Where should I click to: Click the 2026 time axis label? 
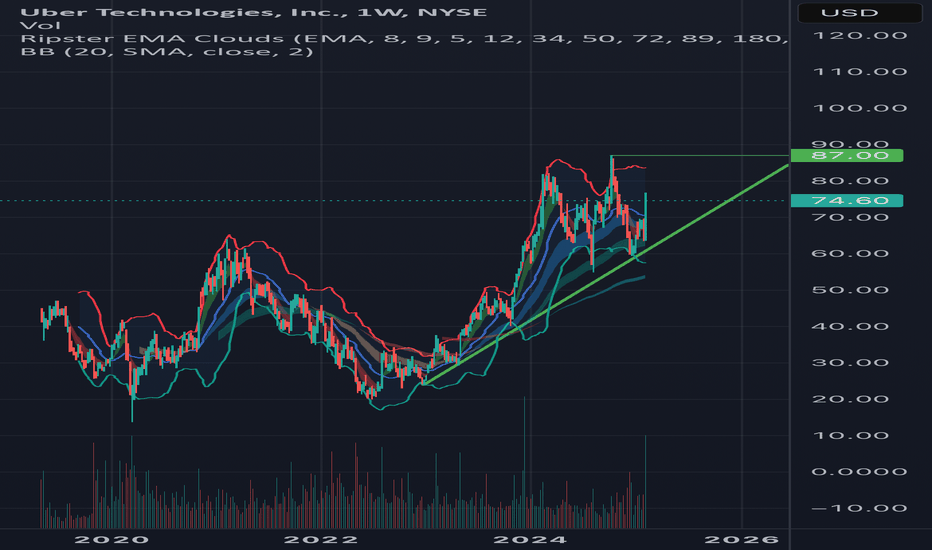[x=741, y=539]
